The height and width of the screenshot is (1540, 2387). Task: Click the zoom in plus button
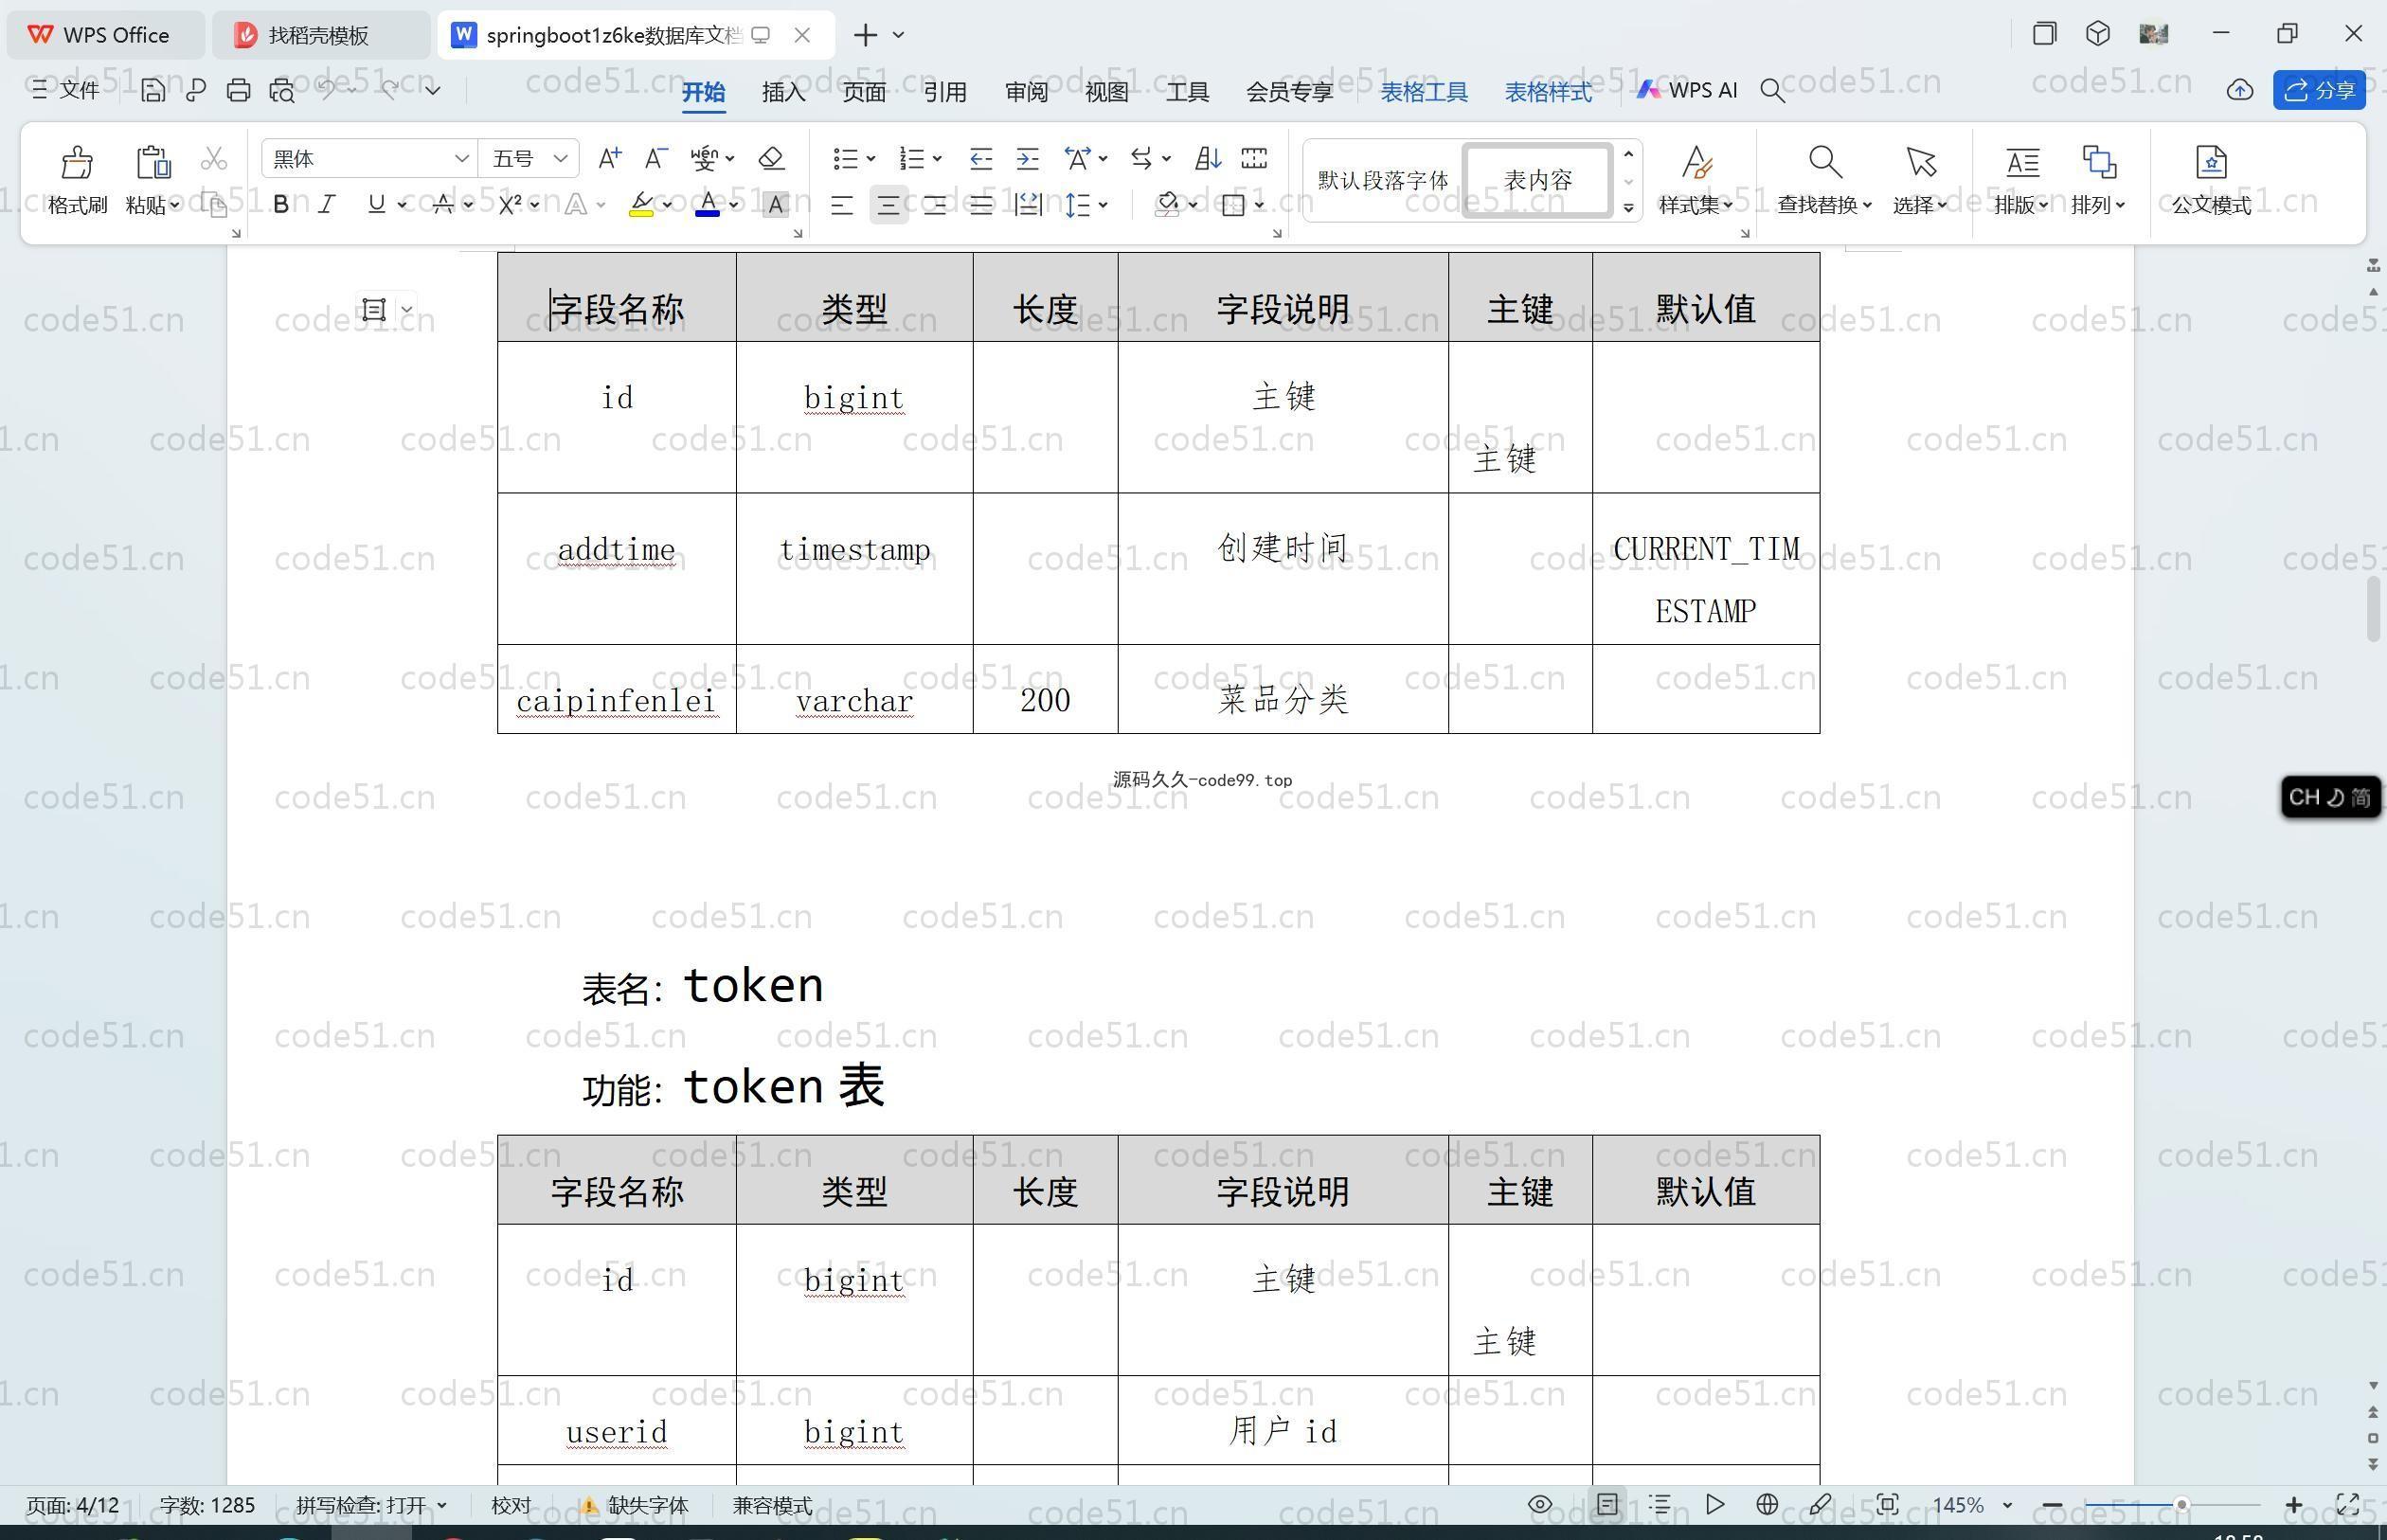(2294, 1504)
